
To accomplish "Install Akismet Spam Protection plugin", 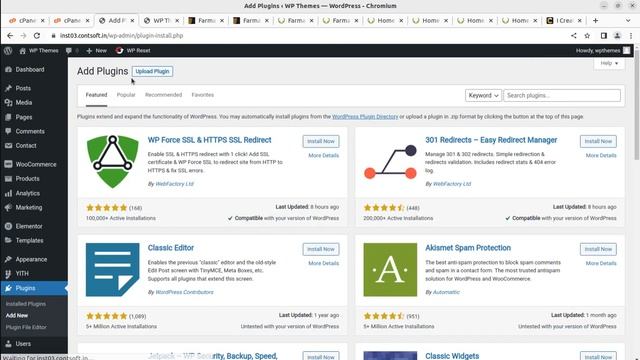I will coord(598,249).
